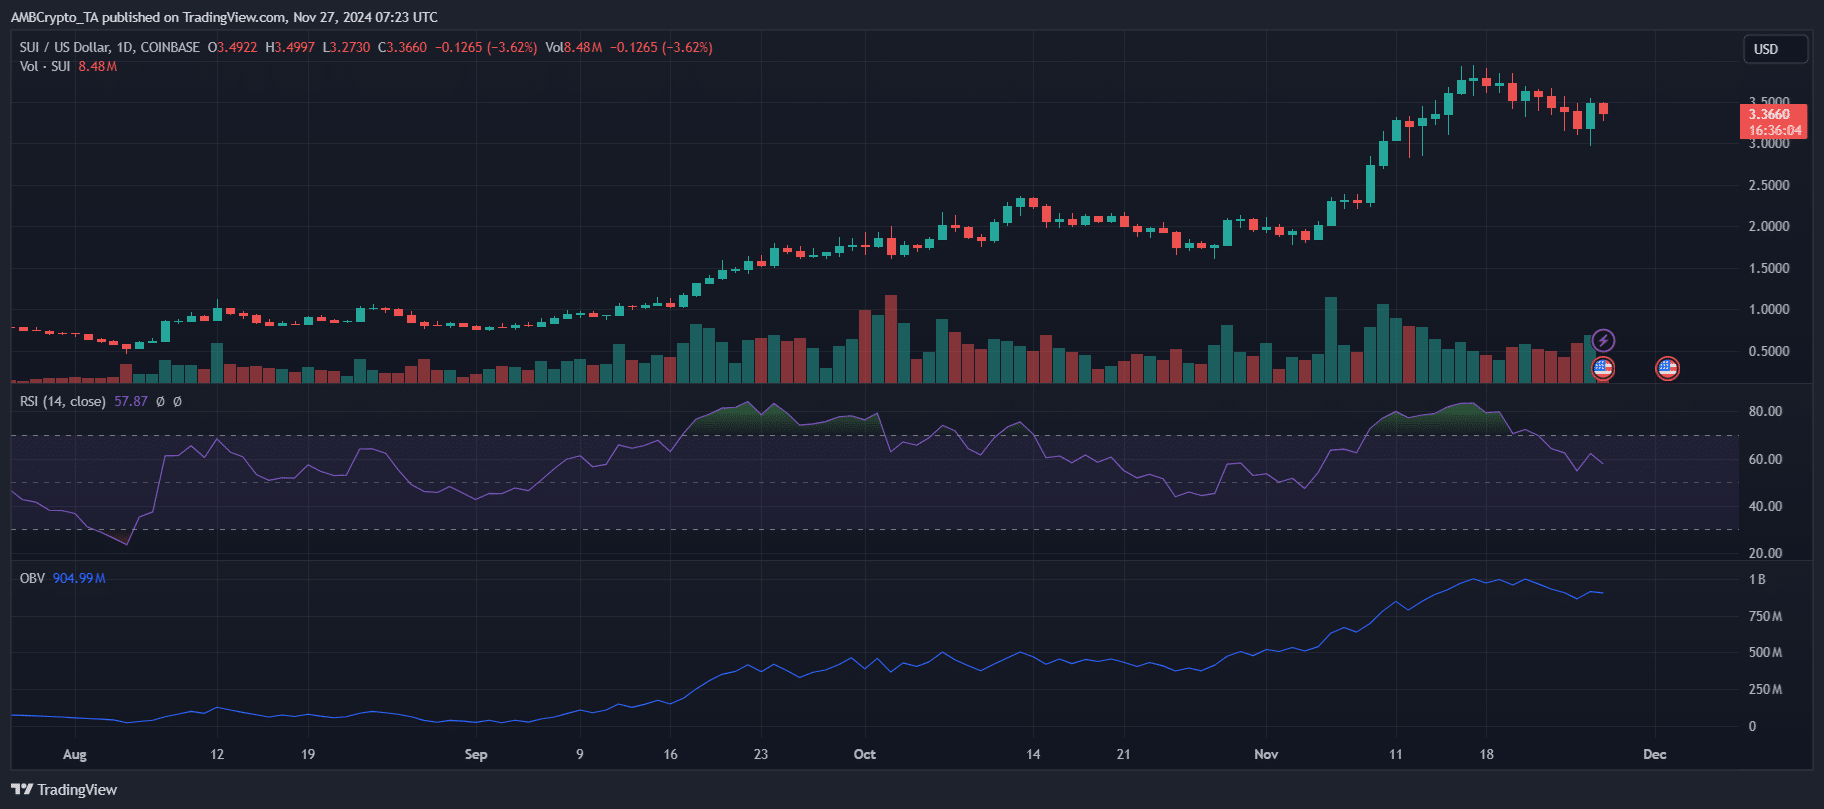Click the Oct date label on time axis
This screenshot has height=809, width=1824.
[865, 754]
